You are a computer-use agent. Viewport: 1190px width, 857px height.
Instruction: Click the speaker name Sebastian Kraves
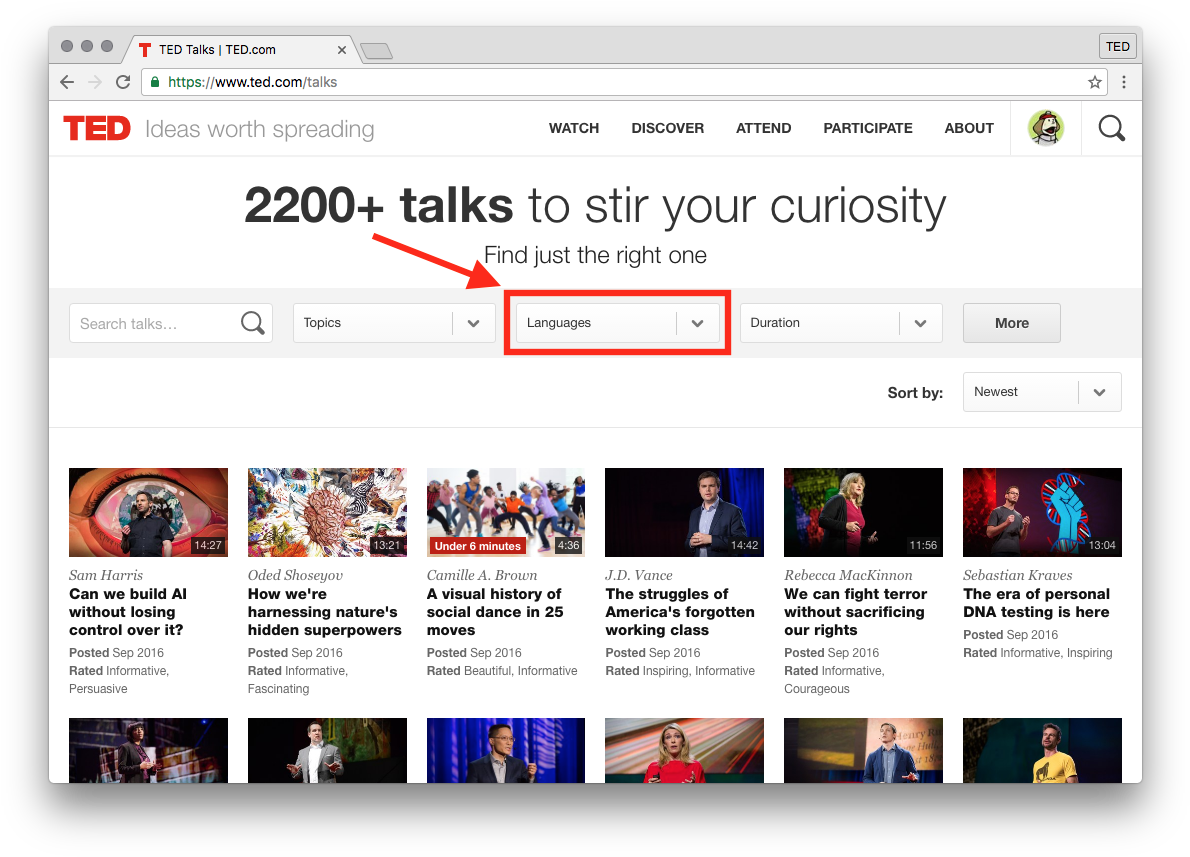(1018, 575)
